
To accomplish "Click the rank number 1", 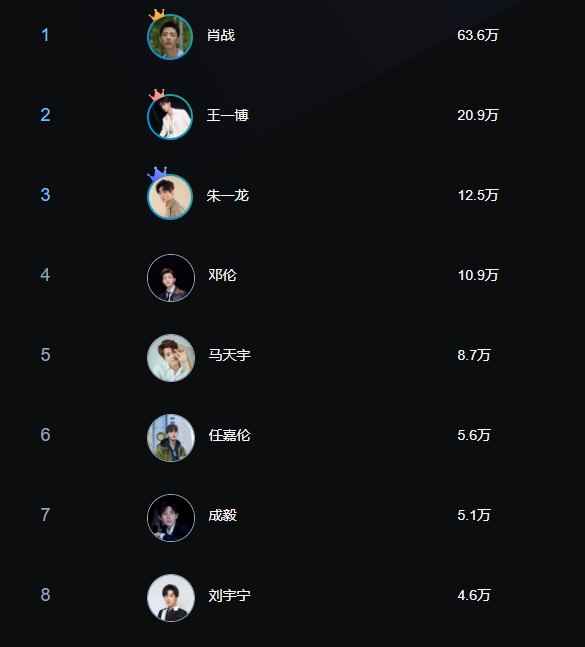I will coord(45,35).
